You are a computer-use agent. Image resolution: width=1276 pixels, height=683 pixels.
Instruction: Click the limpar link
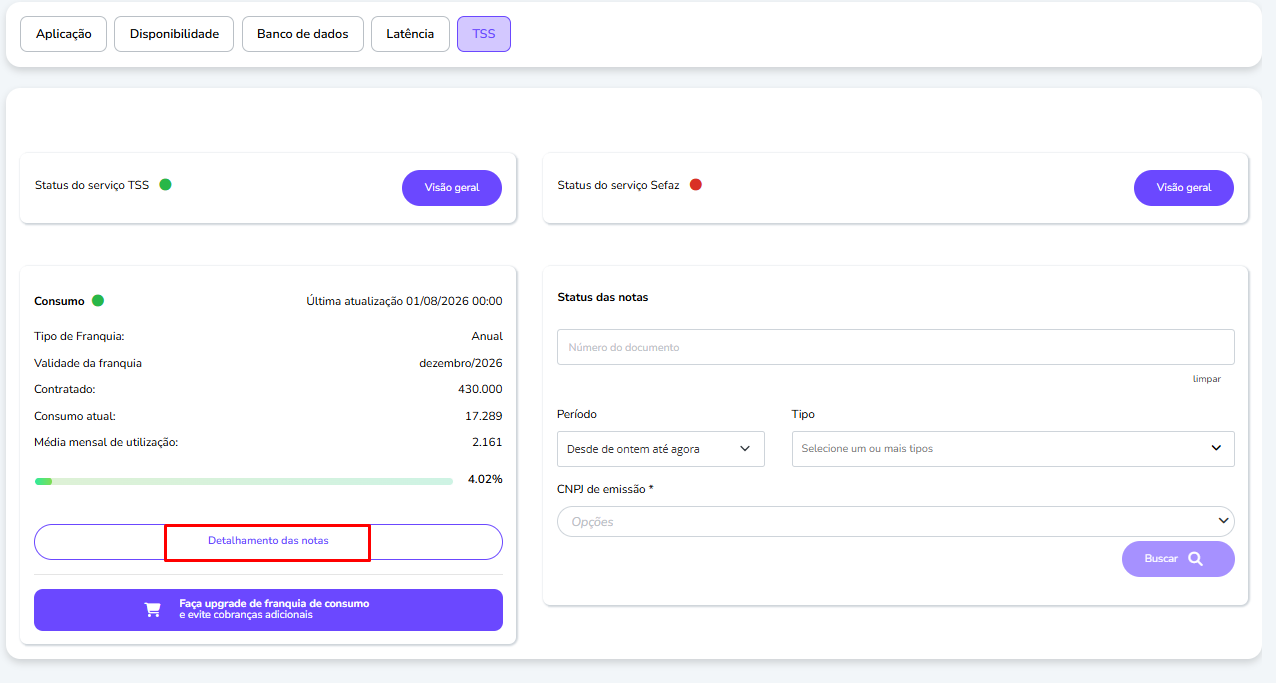pos(1206,379)
